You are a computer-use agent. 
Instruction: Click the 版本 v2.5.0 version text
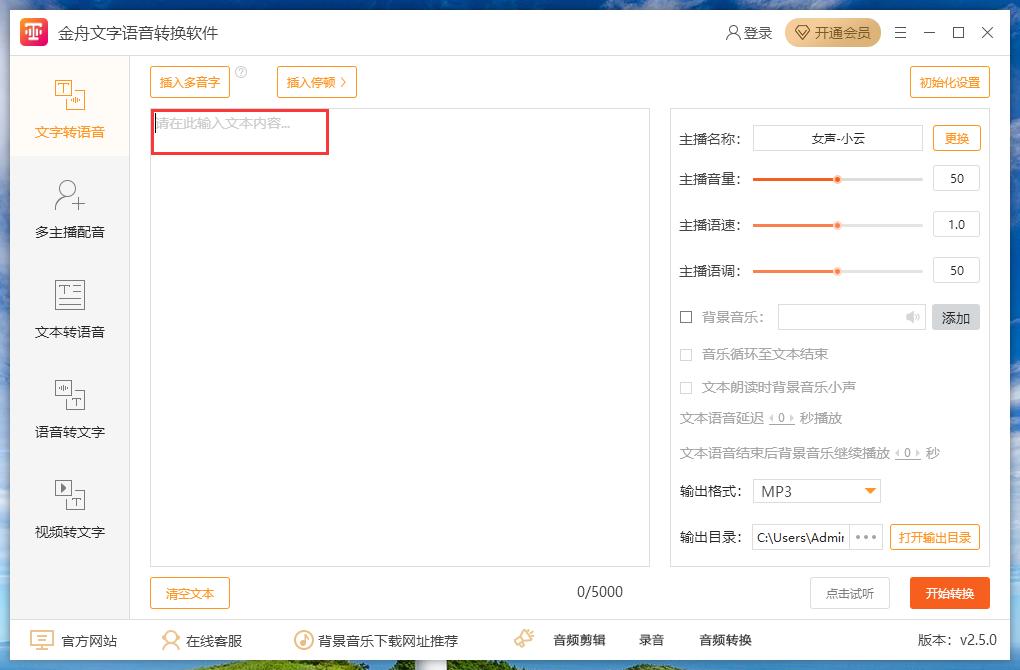tap(957, 640)
